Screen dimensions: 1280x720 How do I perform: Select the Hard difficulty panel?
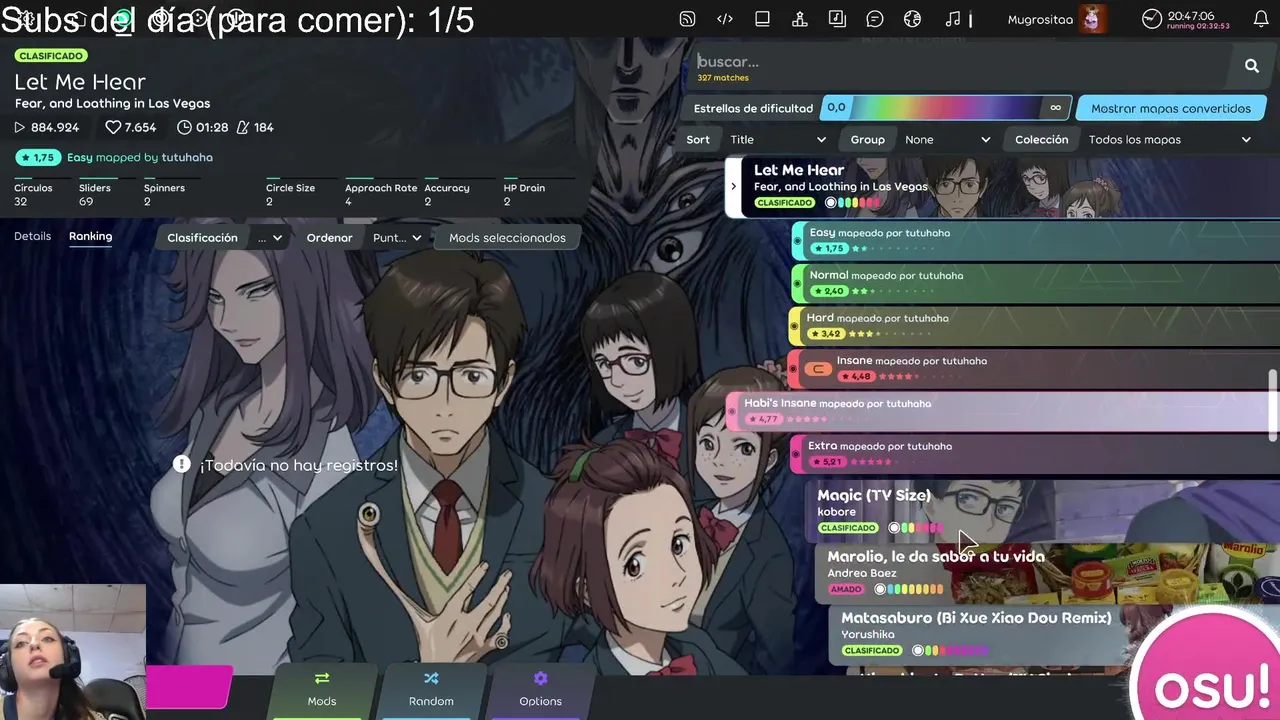click(1033, 326)
